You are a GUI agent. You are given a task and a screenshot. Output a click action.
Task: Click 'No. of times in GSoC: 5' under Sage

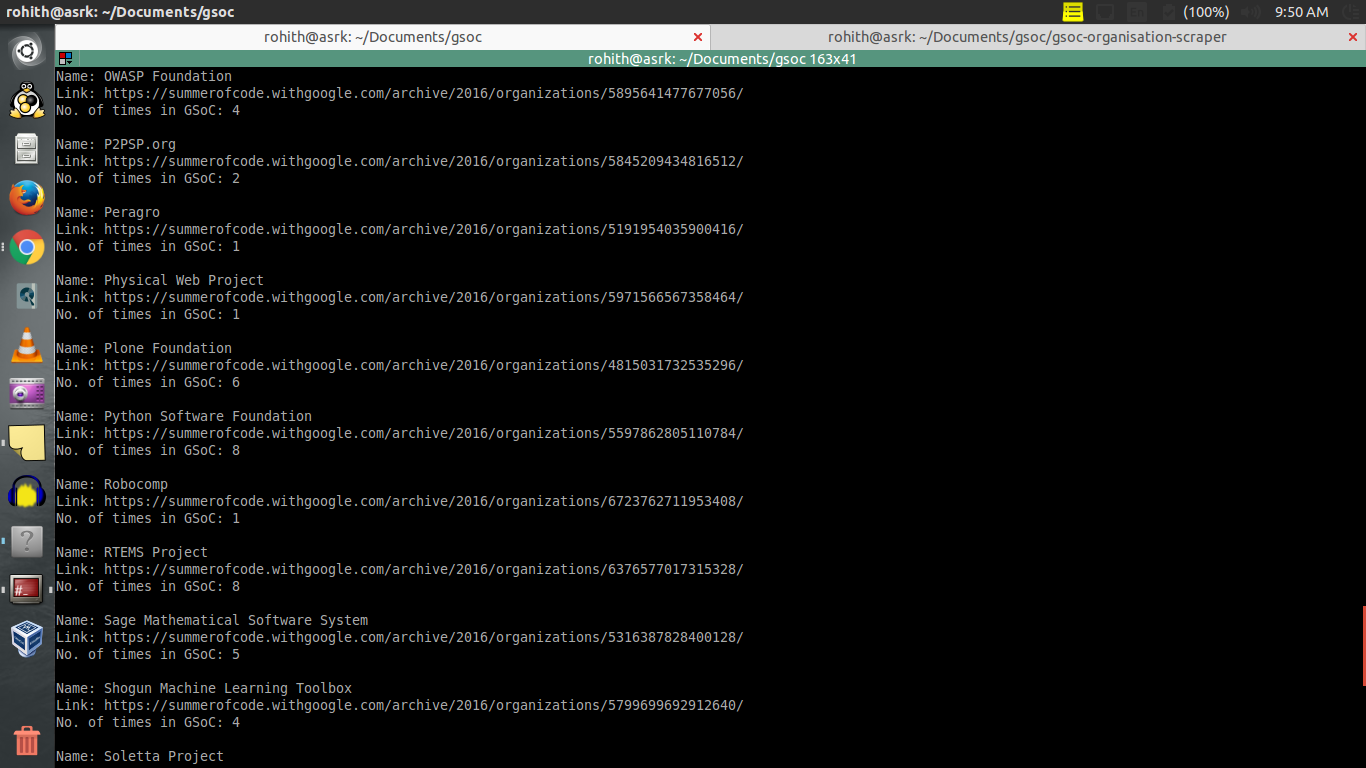(x=148, y=654)
